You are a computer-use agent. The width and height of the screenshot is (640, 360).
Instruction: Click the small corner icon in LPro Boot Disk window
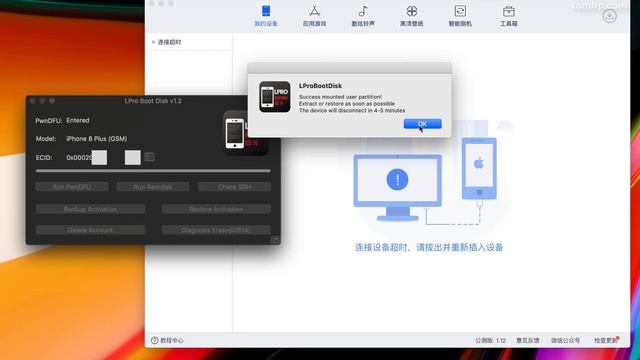click(x=276, y=240)
